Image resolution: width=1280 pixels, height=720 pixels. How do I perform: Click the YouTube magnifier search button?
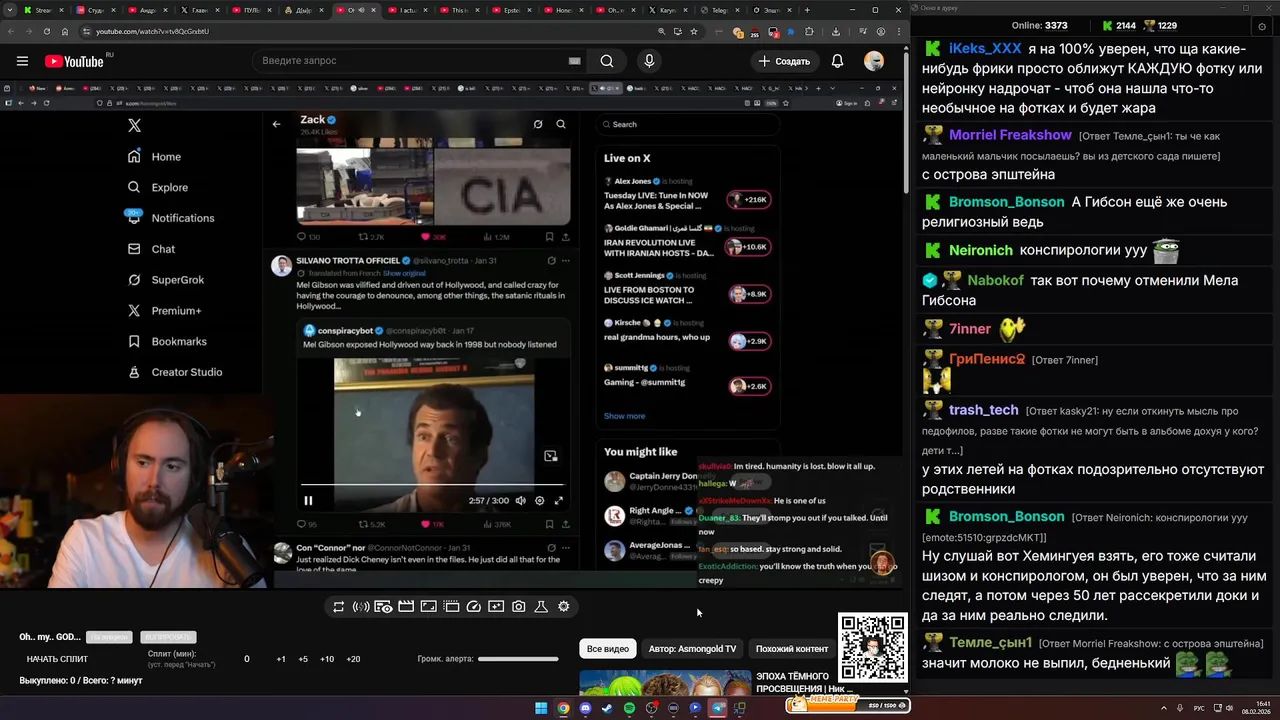pos(607,61)
